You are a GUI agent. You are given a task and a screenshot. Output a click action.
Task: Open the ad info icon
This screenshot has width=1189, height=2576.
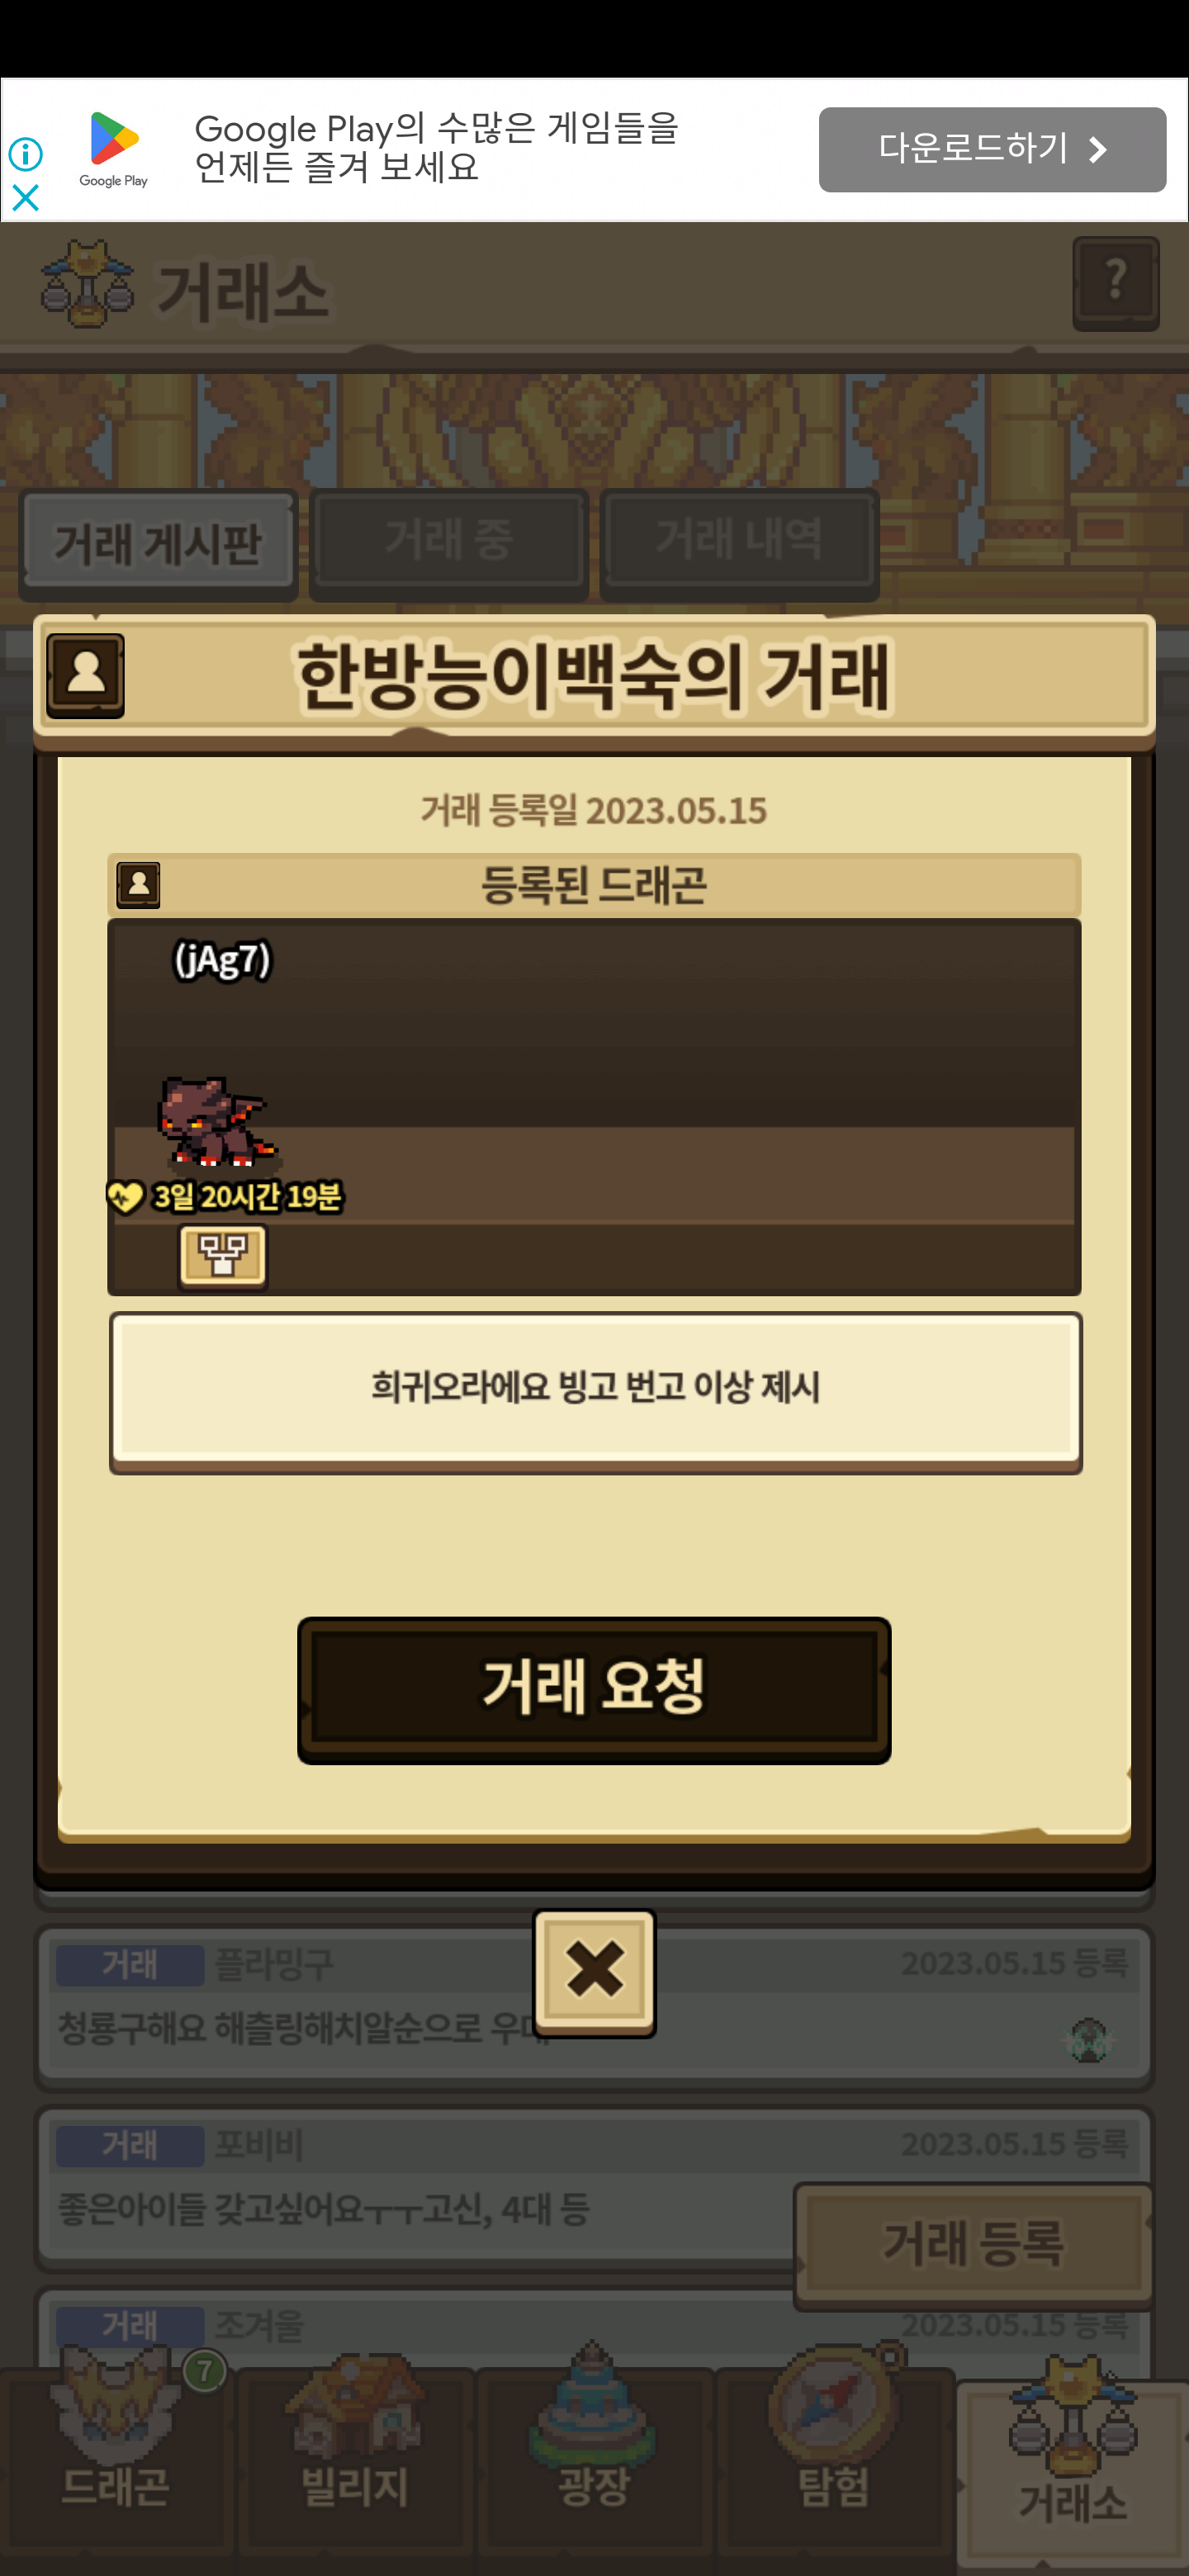tap(25, 154)
